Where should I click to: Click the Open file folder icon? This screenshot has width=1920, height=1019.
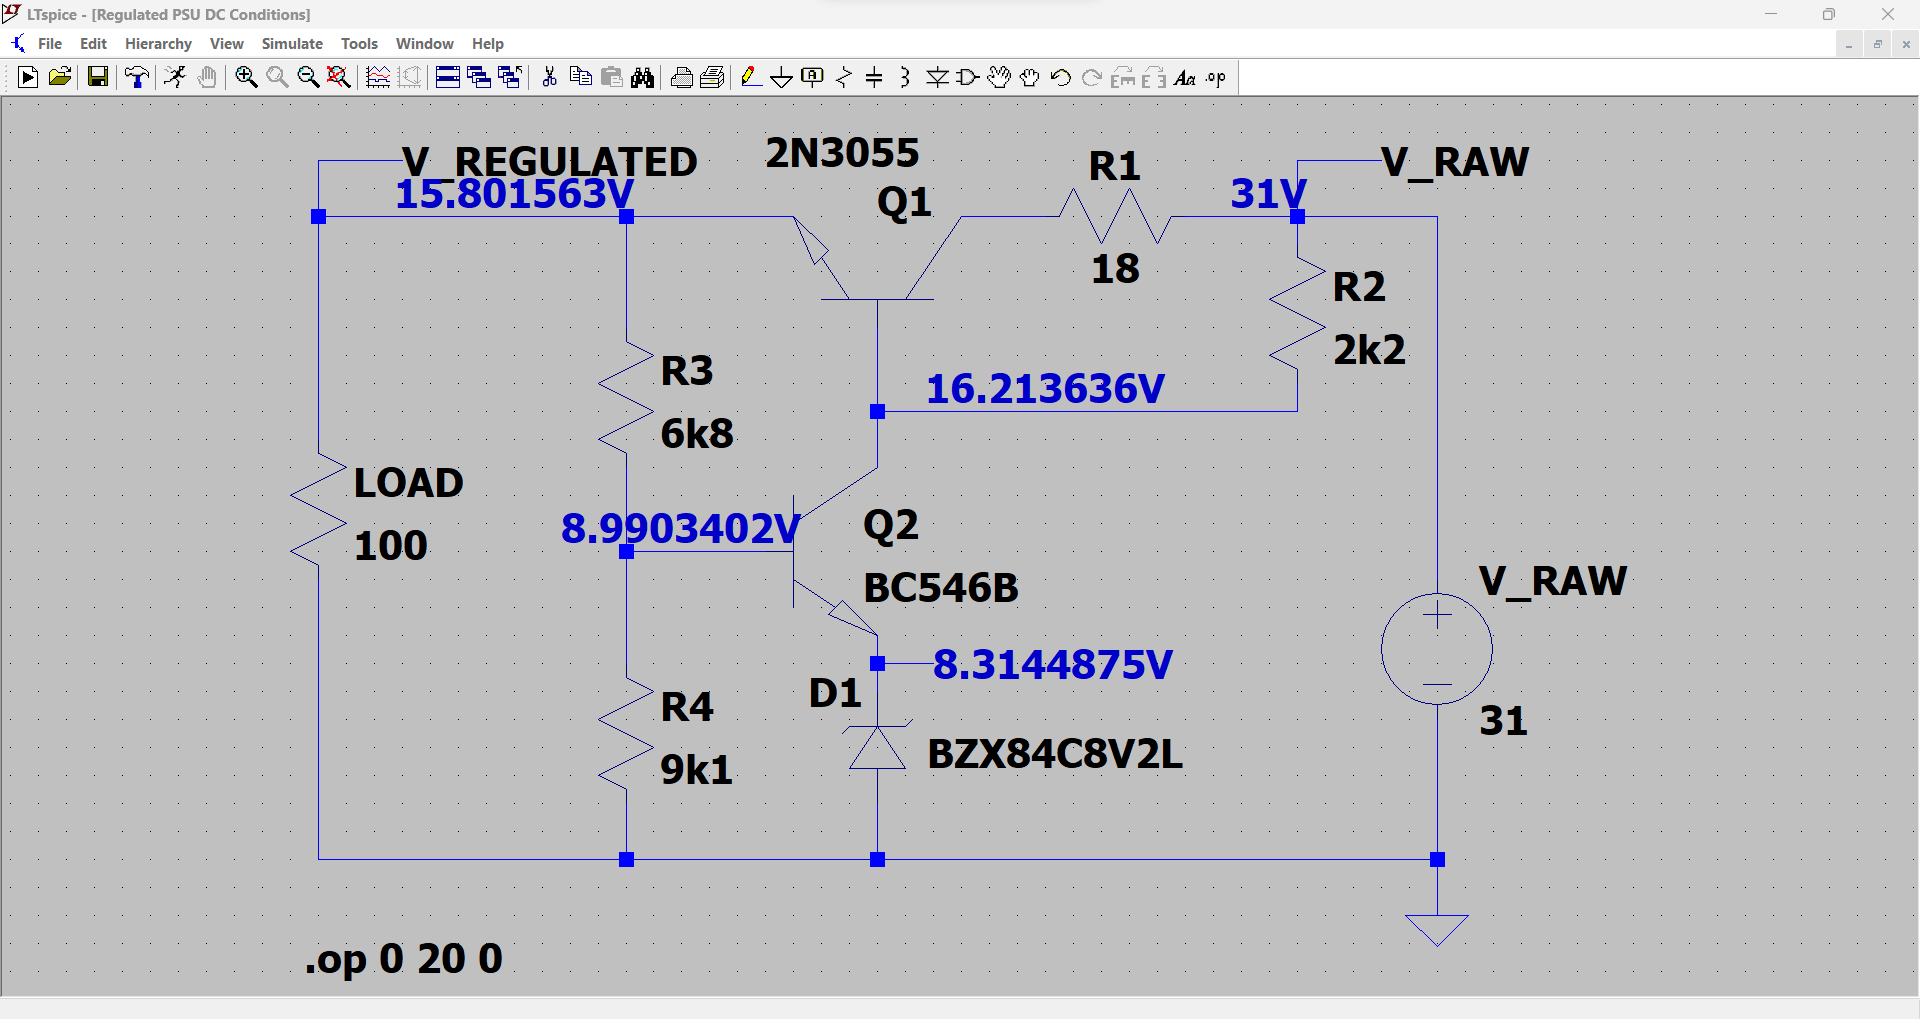60,77
